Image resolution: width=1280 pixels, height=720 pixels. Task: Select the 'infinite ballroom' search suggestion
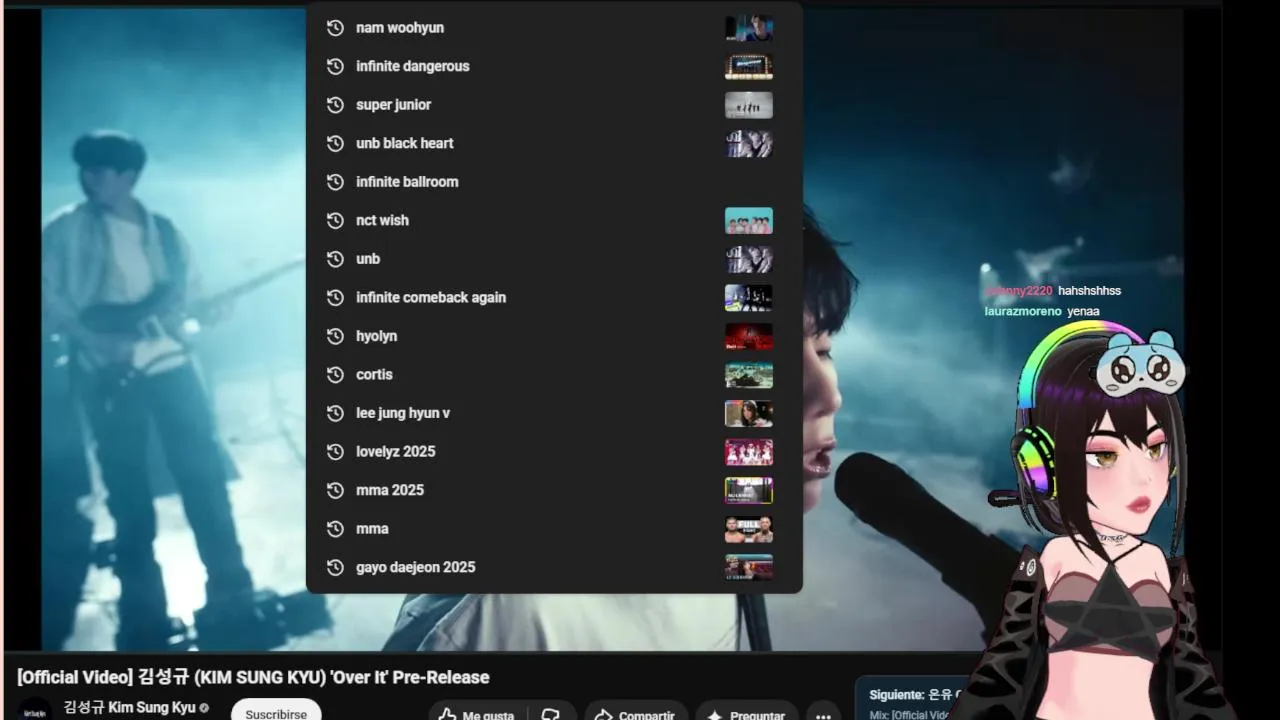point(554,182)
